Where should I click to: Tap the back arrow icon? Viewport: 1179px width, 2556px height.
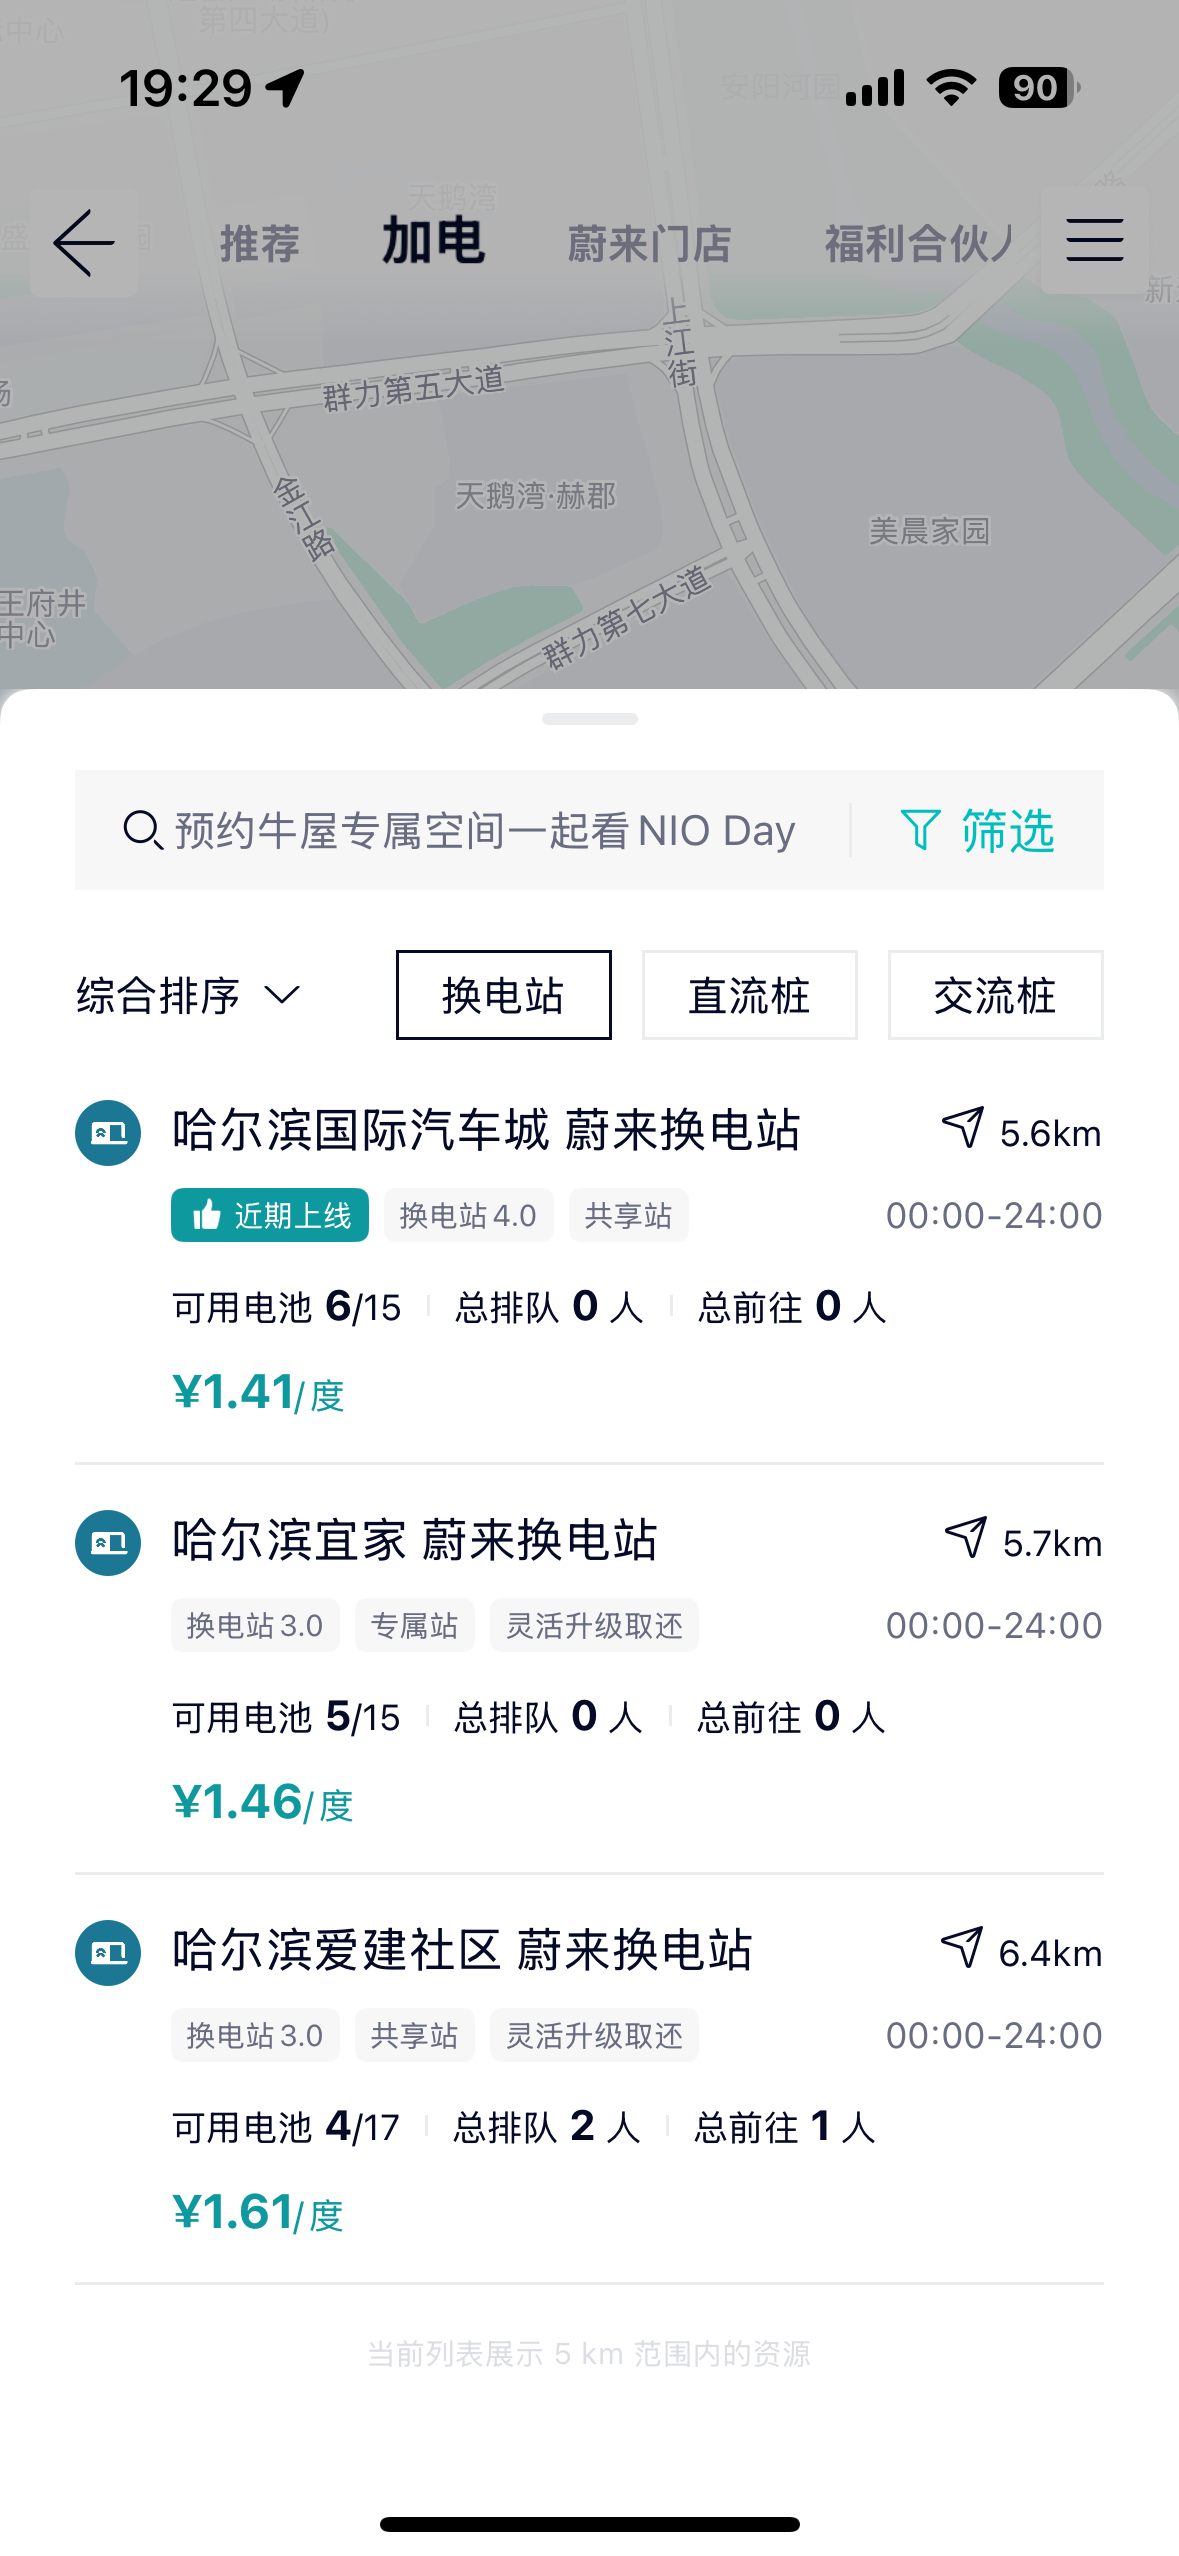84,243
